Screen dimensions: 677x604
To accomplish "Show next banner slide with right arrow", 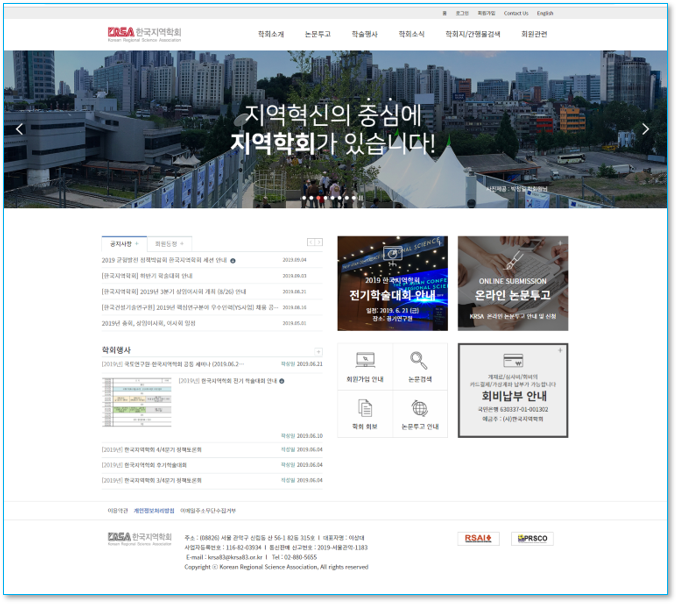I will coord(645,129).
